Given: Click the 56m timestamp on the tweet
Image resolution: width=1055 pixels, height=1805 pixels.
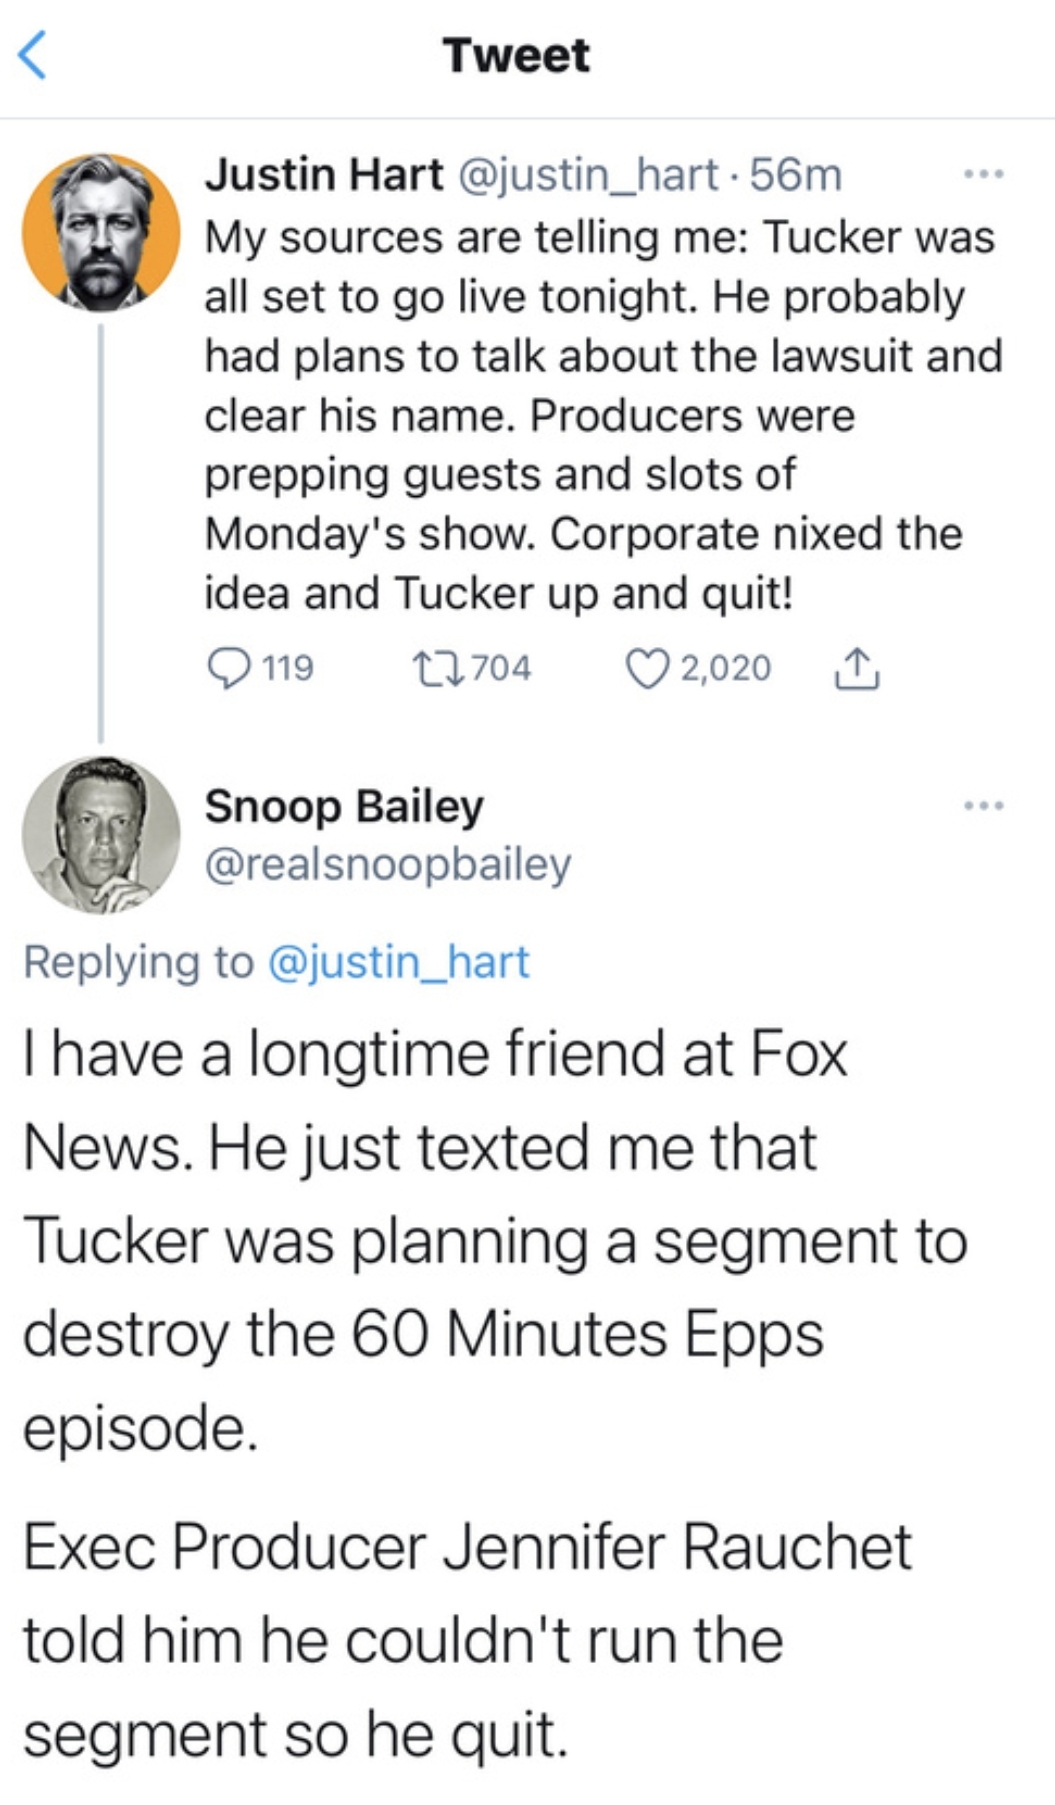Looking at the screenshot, I should (x=796, y=175).
